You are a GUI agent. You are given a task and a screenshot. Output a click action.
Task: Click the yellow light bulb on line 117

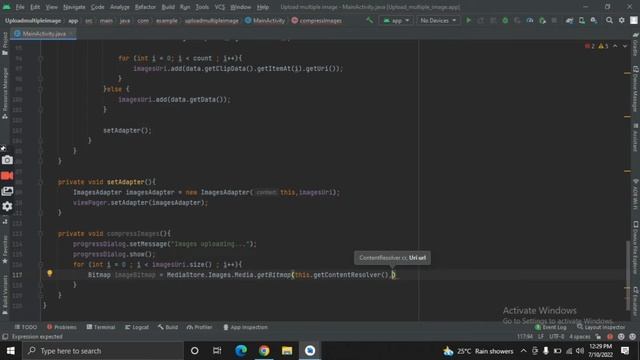[x=50, y=273]
